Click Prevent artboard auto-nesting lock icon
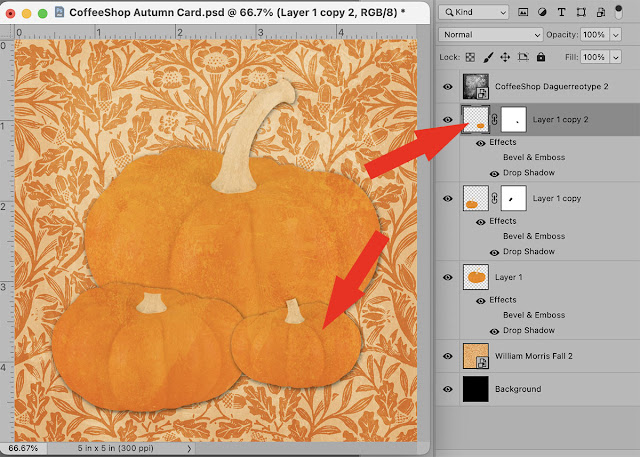Screen dimensions: 640x457 [x=523, y=57]
